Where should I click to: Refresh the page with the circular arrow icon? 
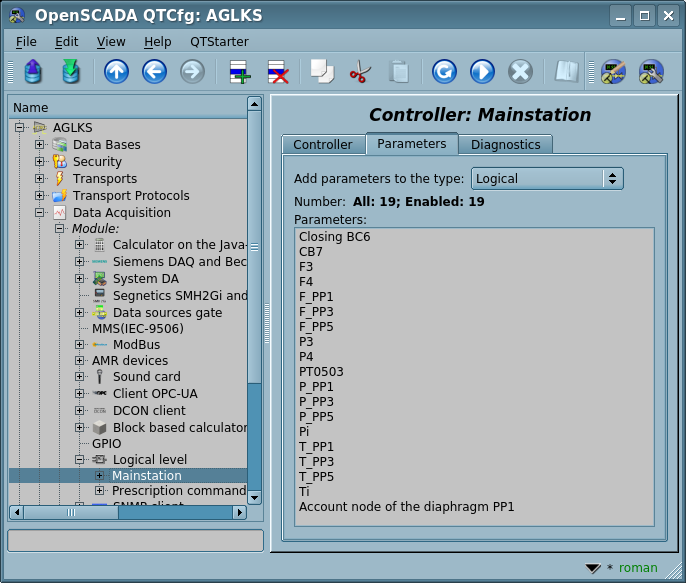444,72
